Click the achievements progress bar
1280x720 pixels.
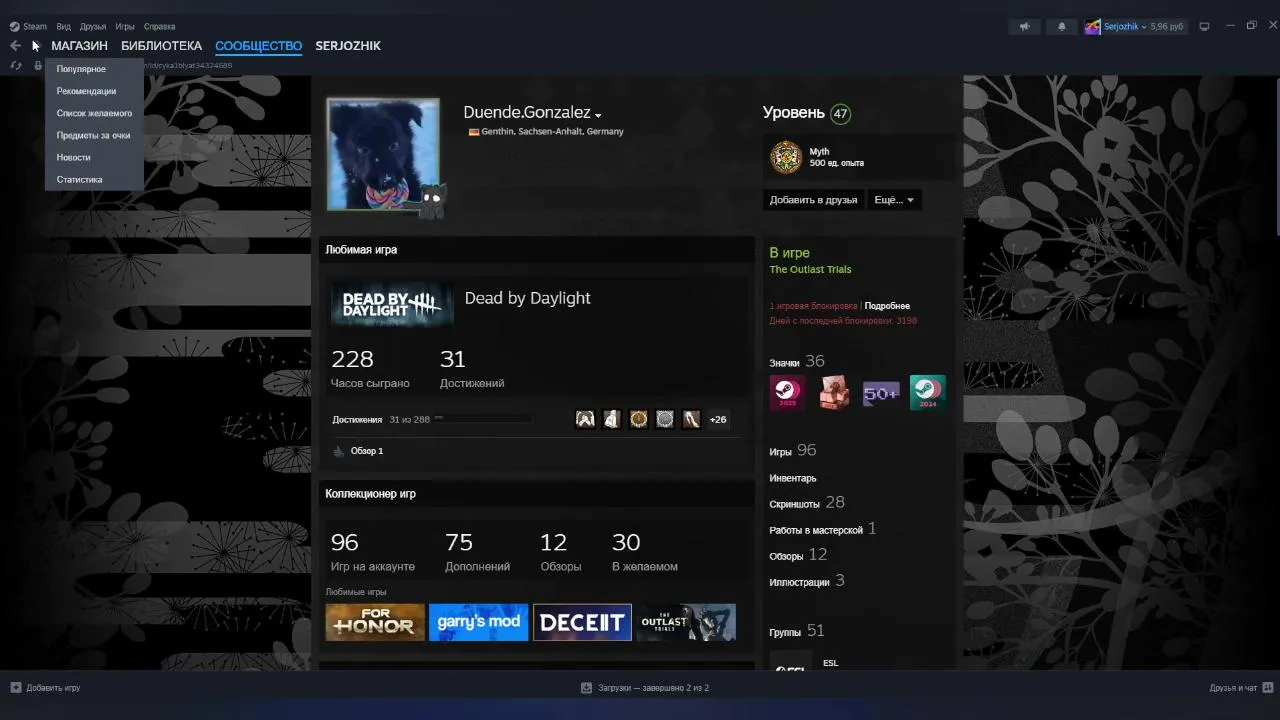[482, 419]
